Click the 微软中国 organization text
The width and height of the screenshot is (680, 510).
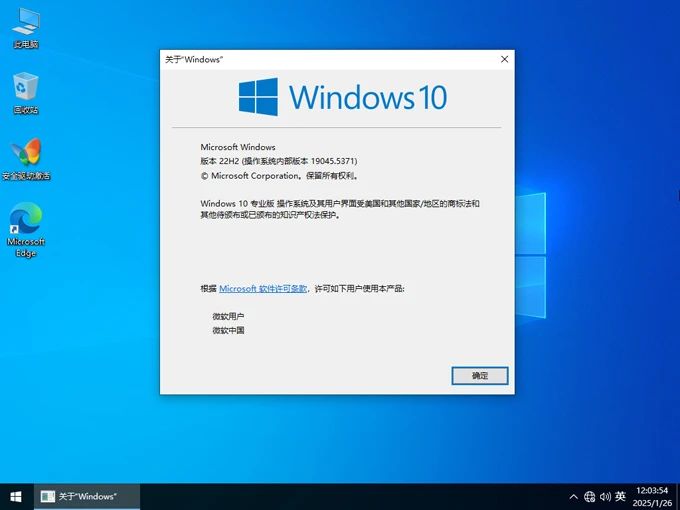228,330
